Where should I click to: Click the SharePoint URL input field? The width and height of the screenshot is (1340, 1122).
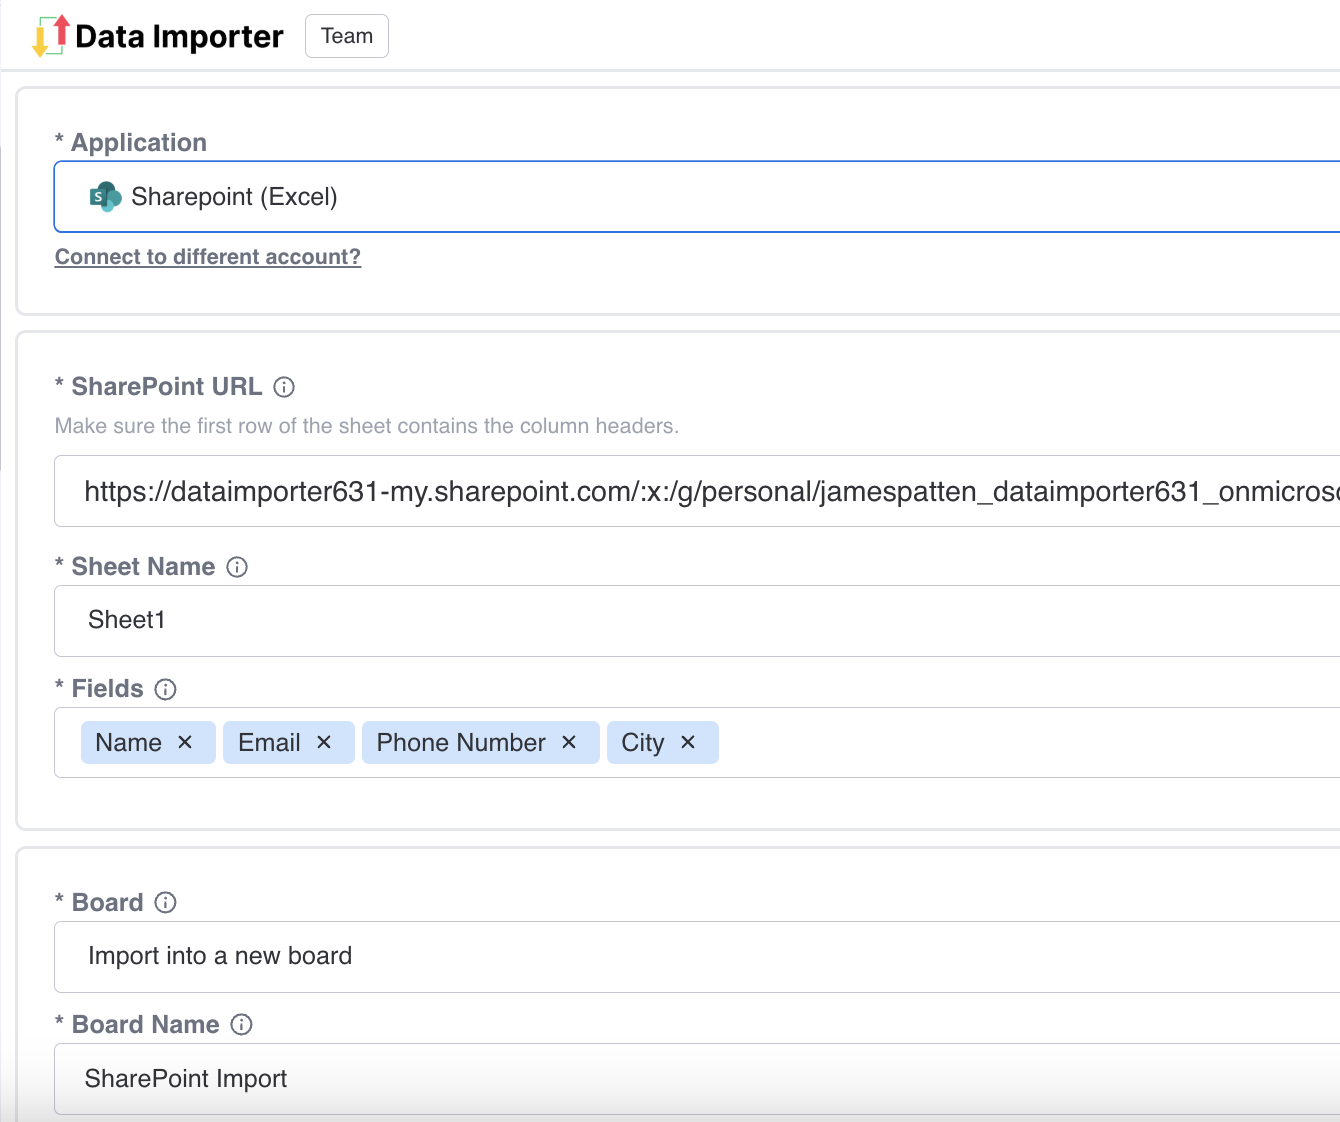pyautogui.click(x=697, y=491)
